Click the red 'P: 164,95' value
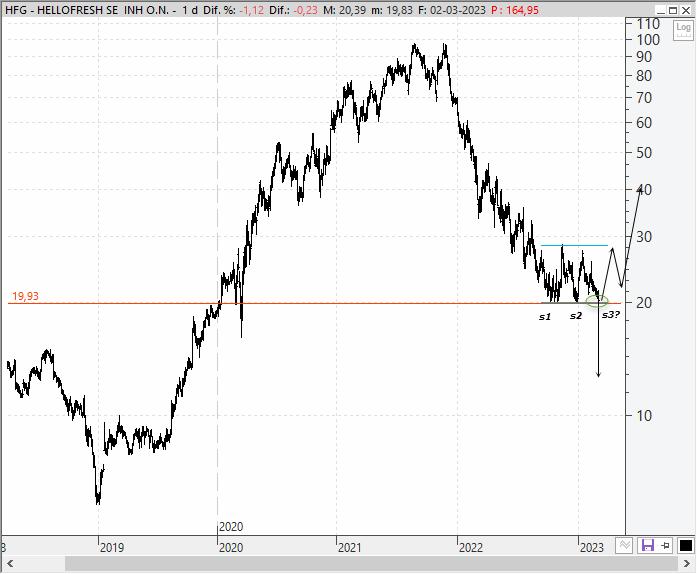 tap(515, 10)
